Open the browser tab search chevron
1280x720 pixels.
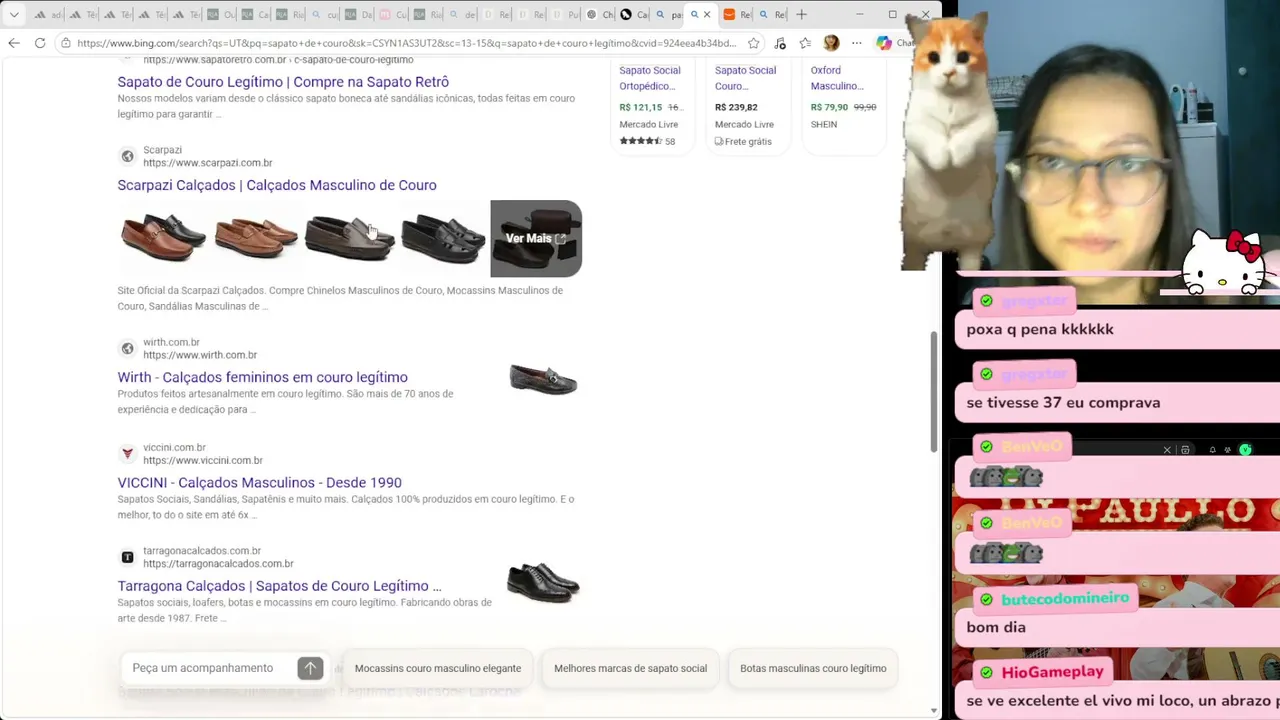pyautogui.click(x=13, y=15)
